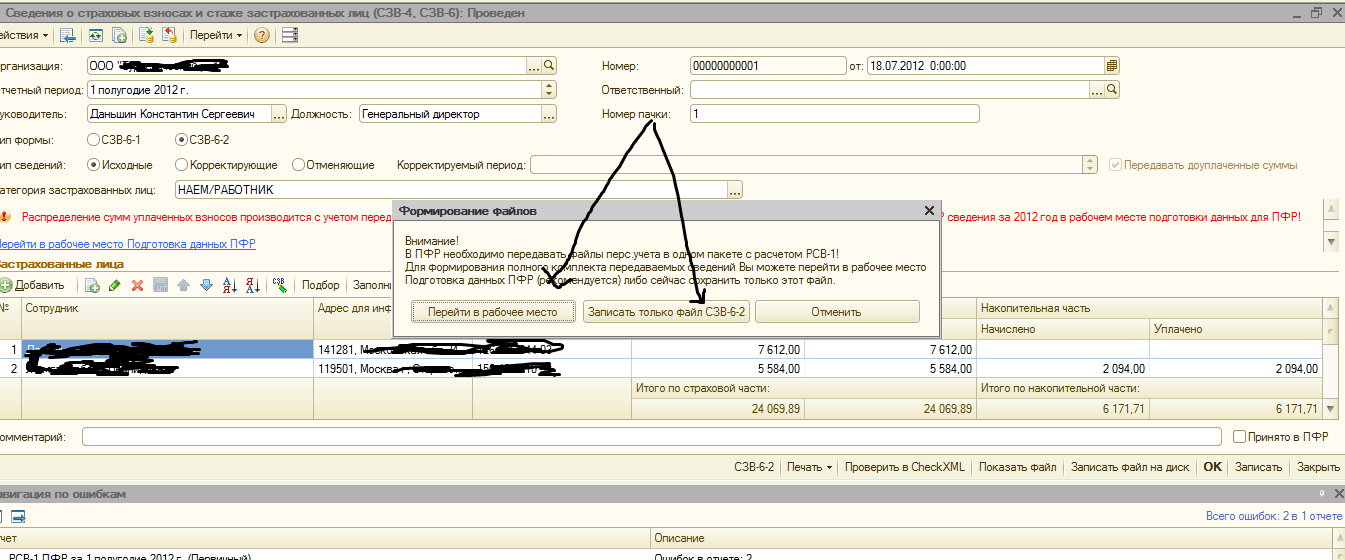This screenshot has height=560, width=1345.
Task: Open the Перейти dropdown menu in toolbar
Action: 216,35
